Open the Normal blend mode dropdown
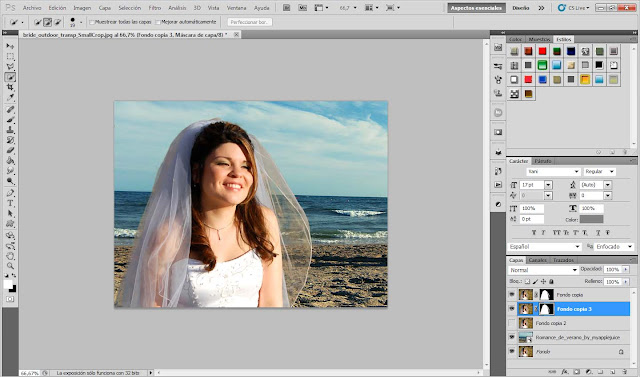640x377 pixels. [x=543, y=270]
